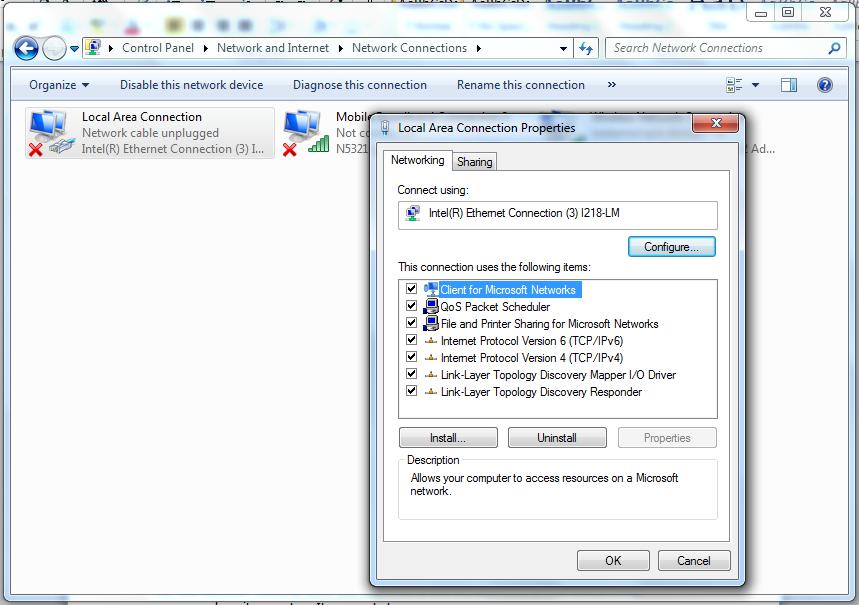Select Internet Protocol Version 6 (TCP/IPv6)

[x=532, y=341]
